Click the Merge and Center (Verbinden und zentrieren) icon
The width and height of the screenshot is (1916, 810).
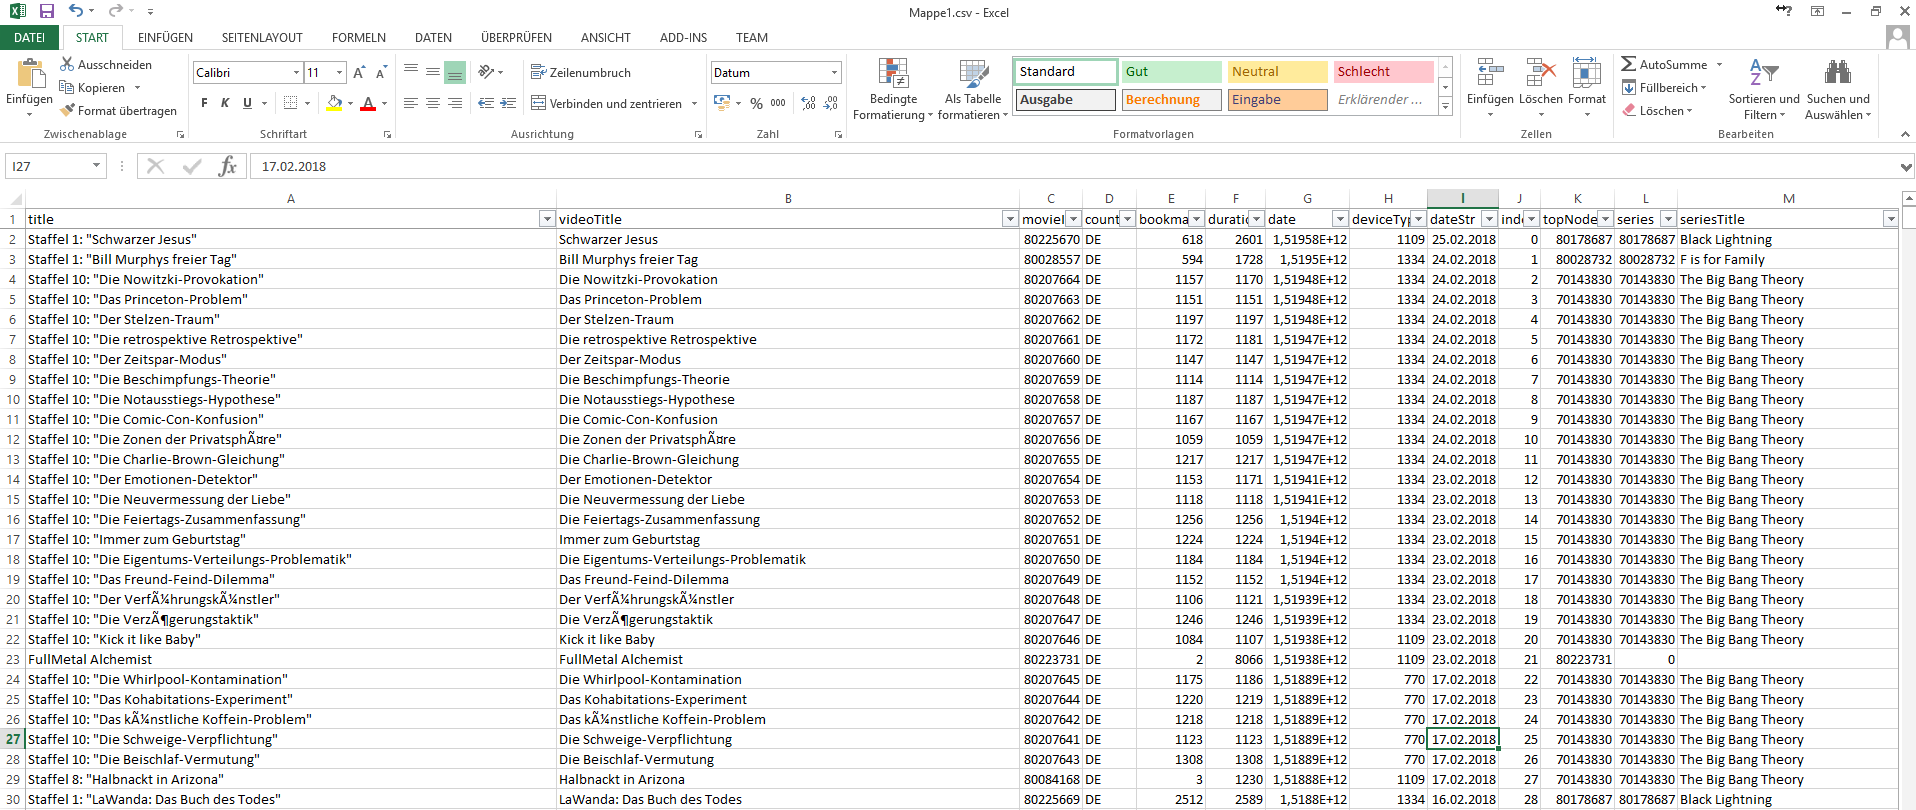[538, 103]
